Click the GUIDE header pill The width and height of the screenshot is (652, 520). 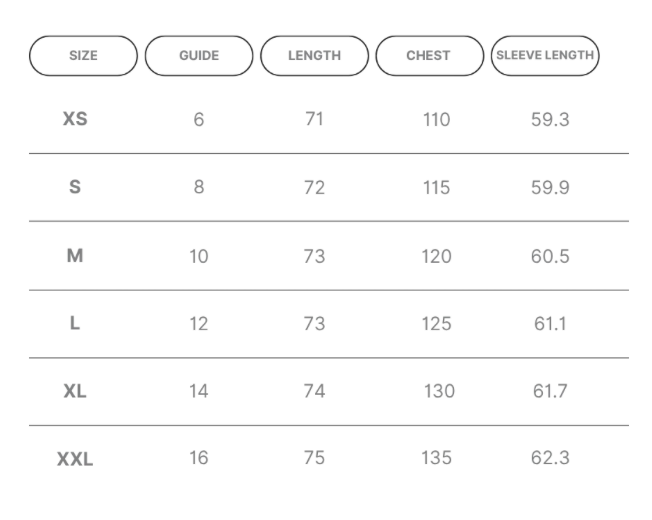click(199, 56)
